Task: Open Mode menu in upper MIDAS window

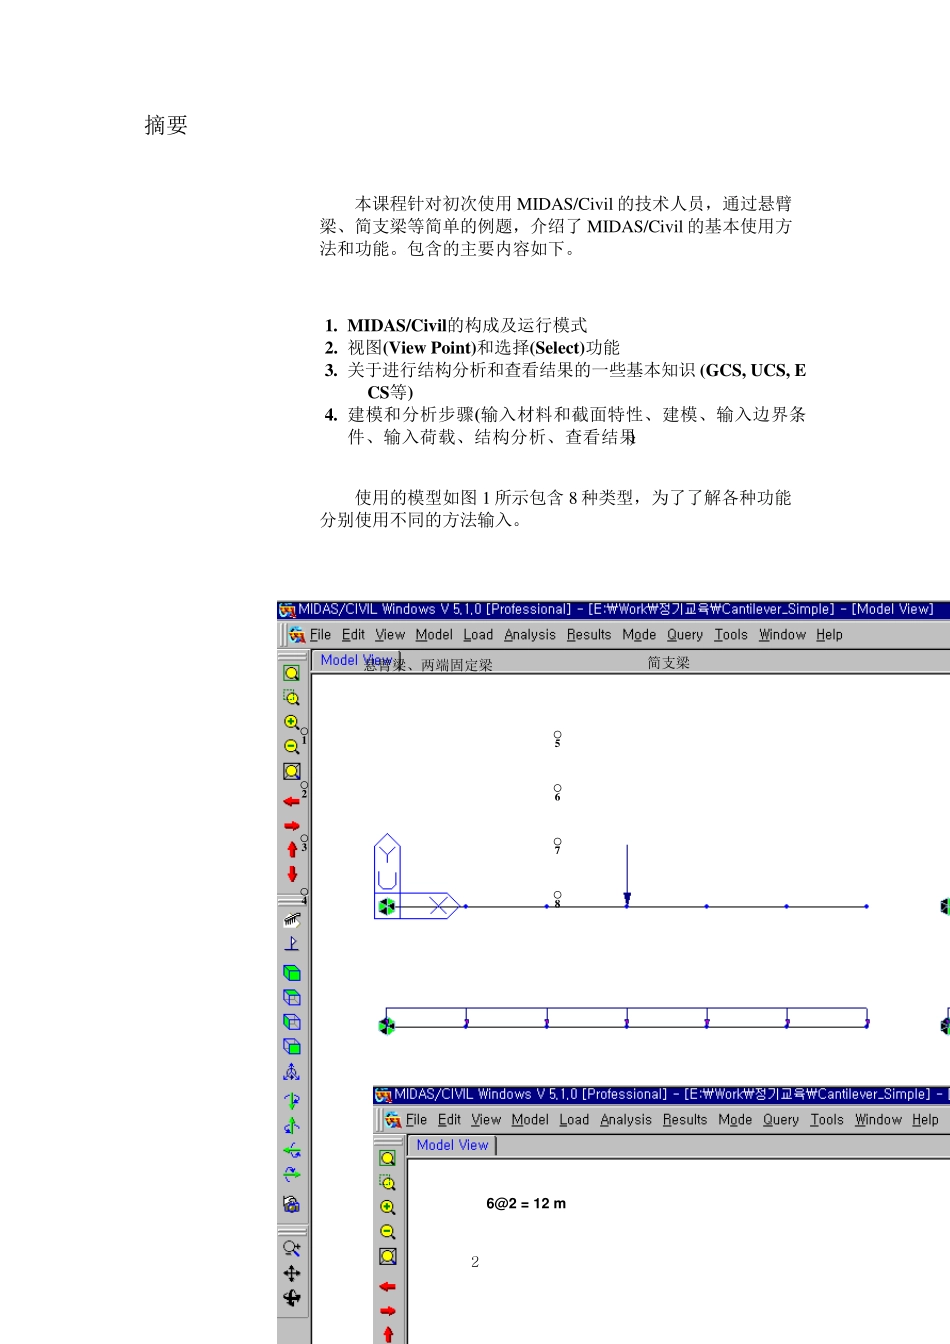Action: 639,635
